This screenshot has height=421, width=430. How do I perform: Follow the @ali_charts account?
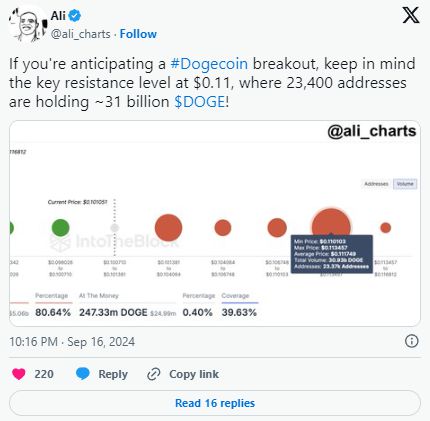[138, 34]
